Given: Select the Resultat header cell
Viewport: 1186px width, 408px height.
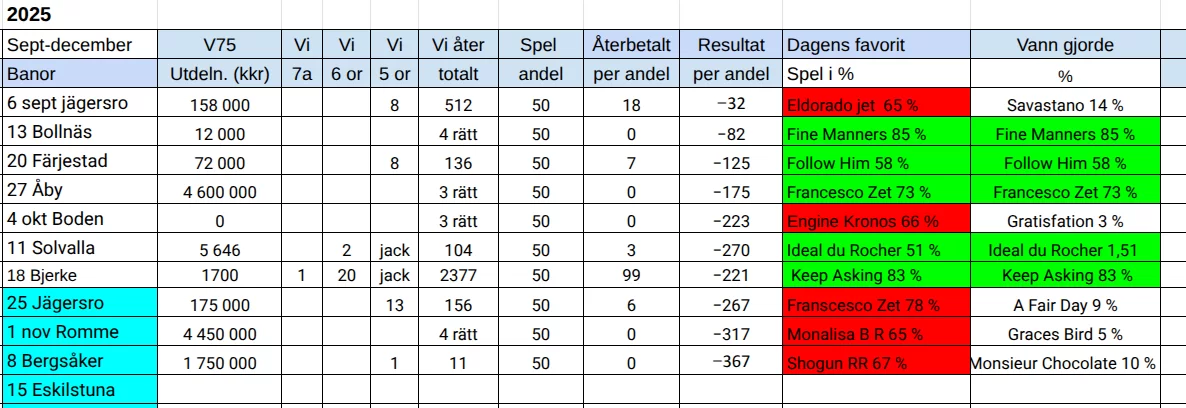Looking at the screenshot, I should (x=731, y=45).
